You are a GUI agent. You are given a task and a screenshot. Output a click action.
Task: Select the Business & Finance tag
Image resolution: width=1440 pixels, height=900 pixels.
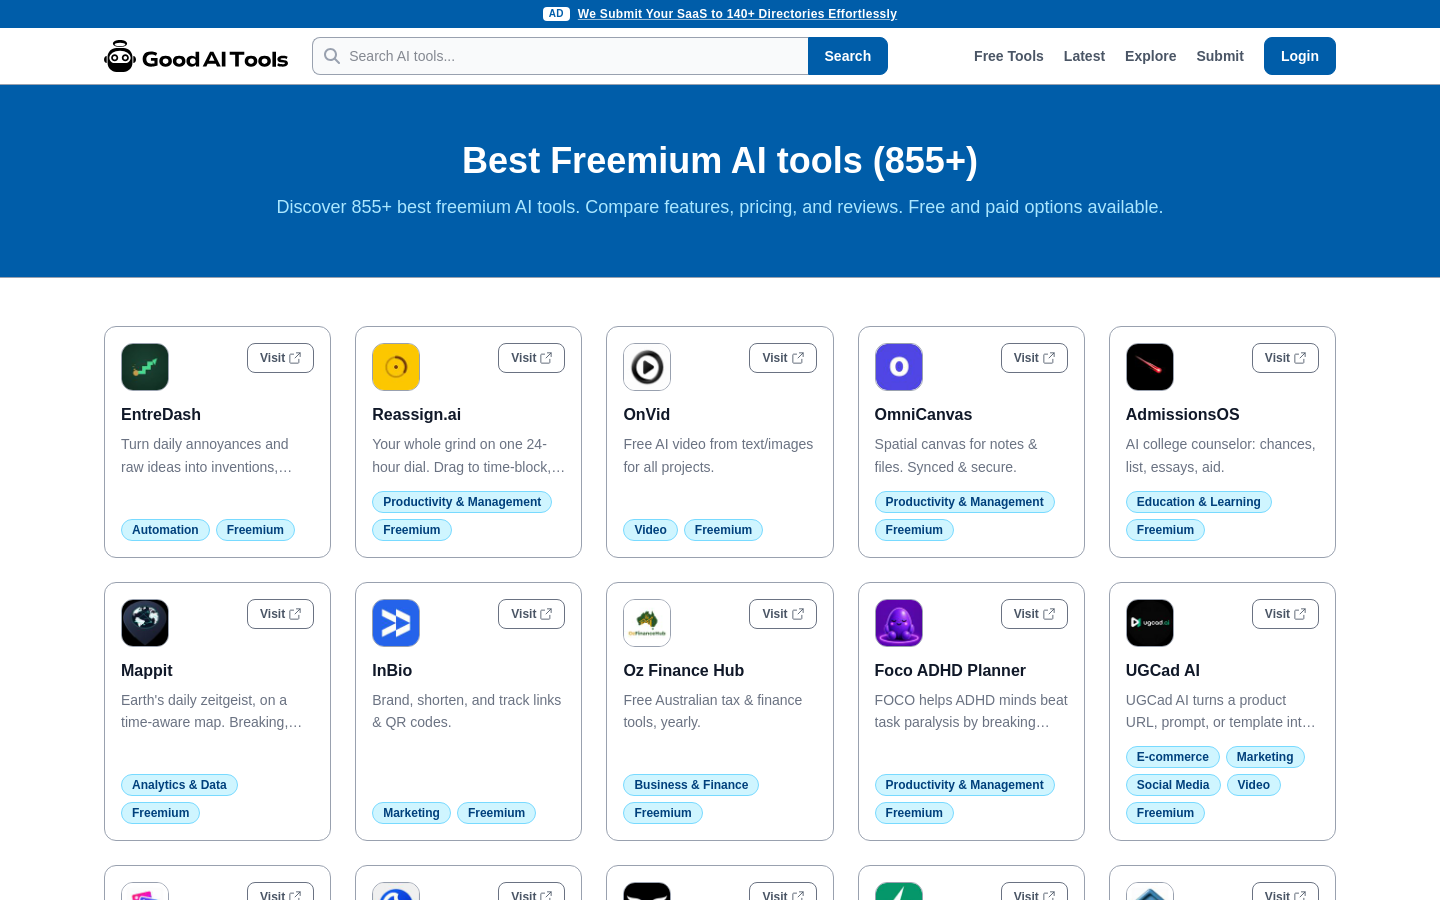691,785
